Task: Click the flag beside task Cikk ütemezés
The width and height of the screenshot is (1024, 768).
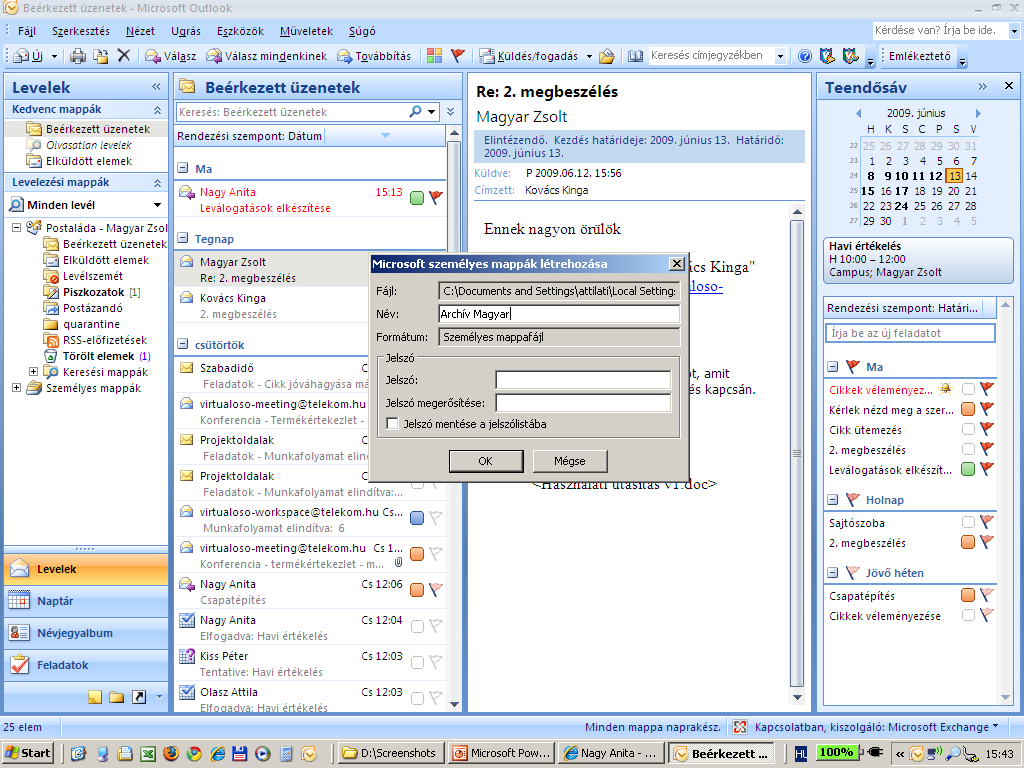Action: (987, 429)
